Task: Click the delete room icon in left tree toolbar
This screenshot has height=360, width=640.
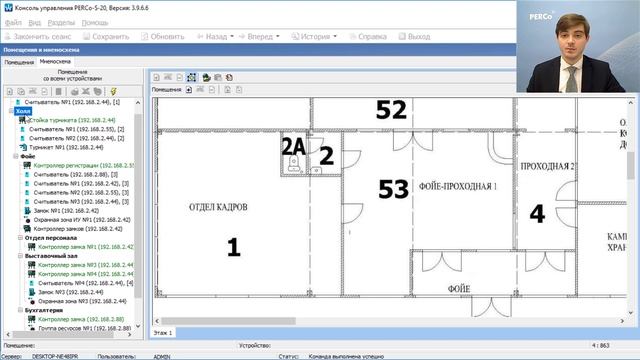Action: click(44, 91)
